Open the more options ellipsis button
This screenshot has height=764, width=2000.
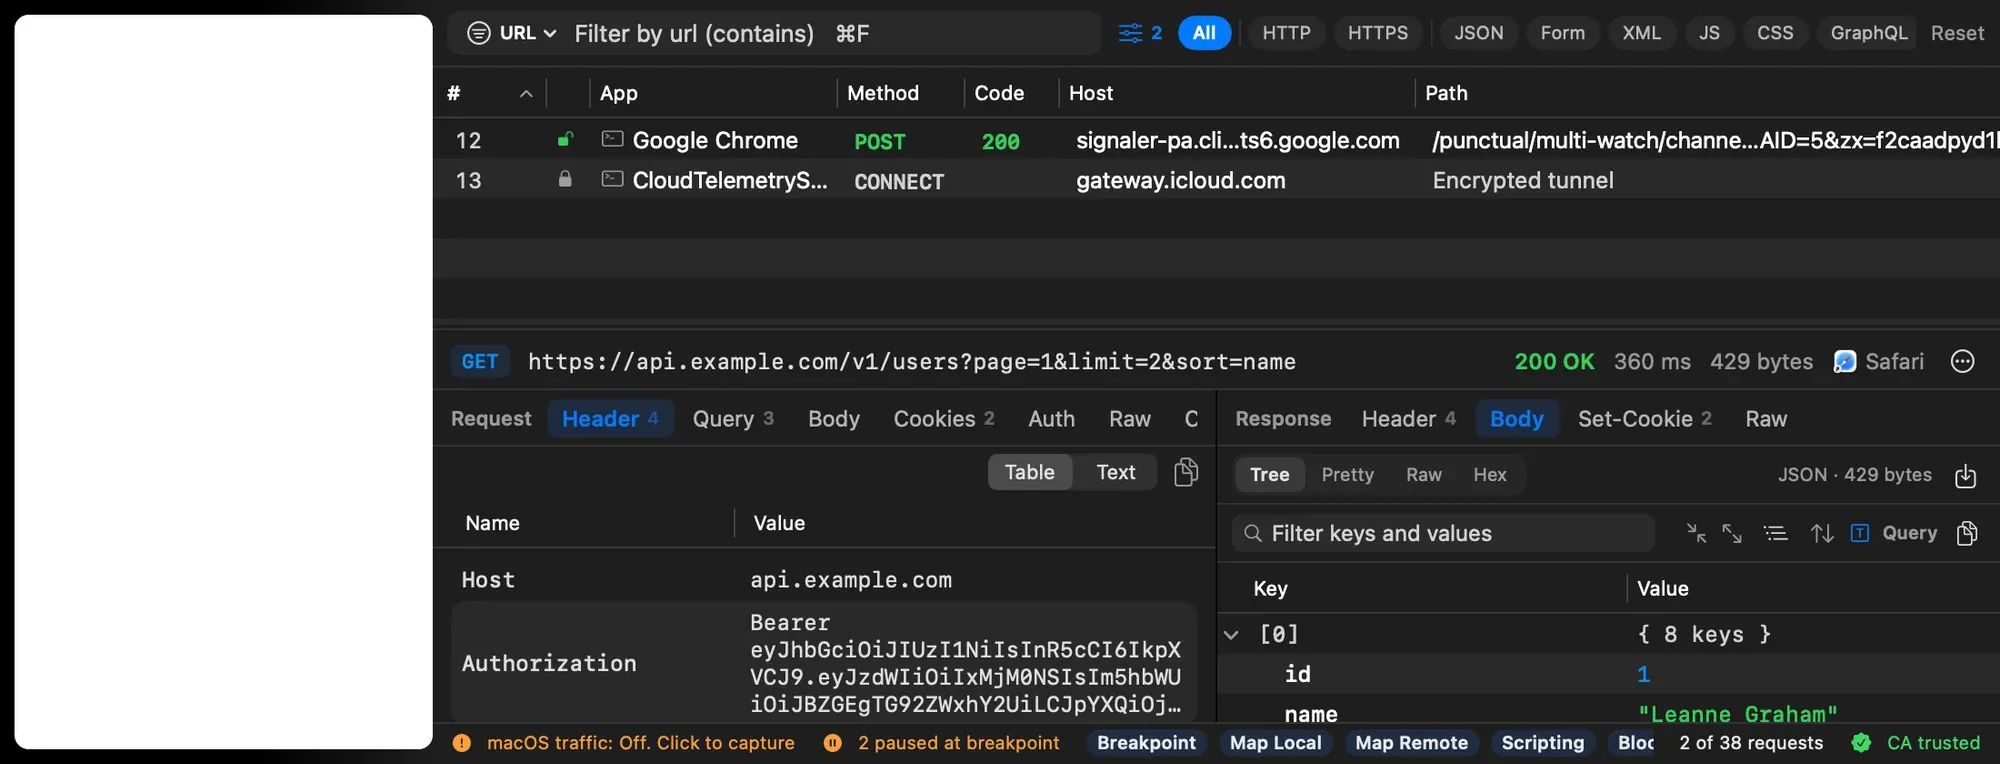1963,361
